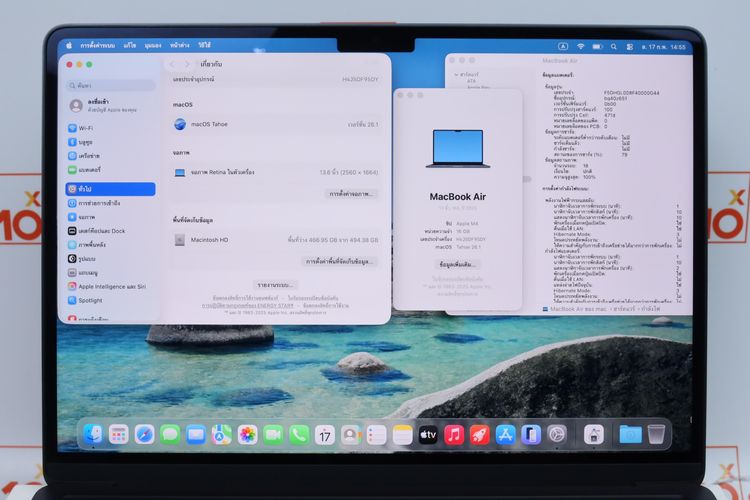Open App Store from the Dock
Viewport: 750px width, 500px height.
pyautogui.click(x=506, y=435)
